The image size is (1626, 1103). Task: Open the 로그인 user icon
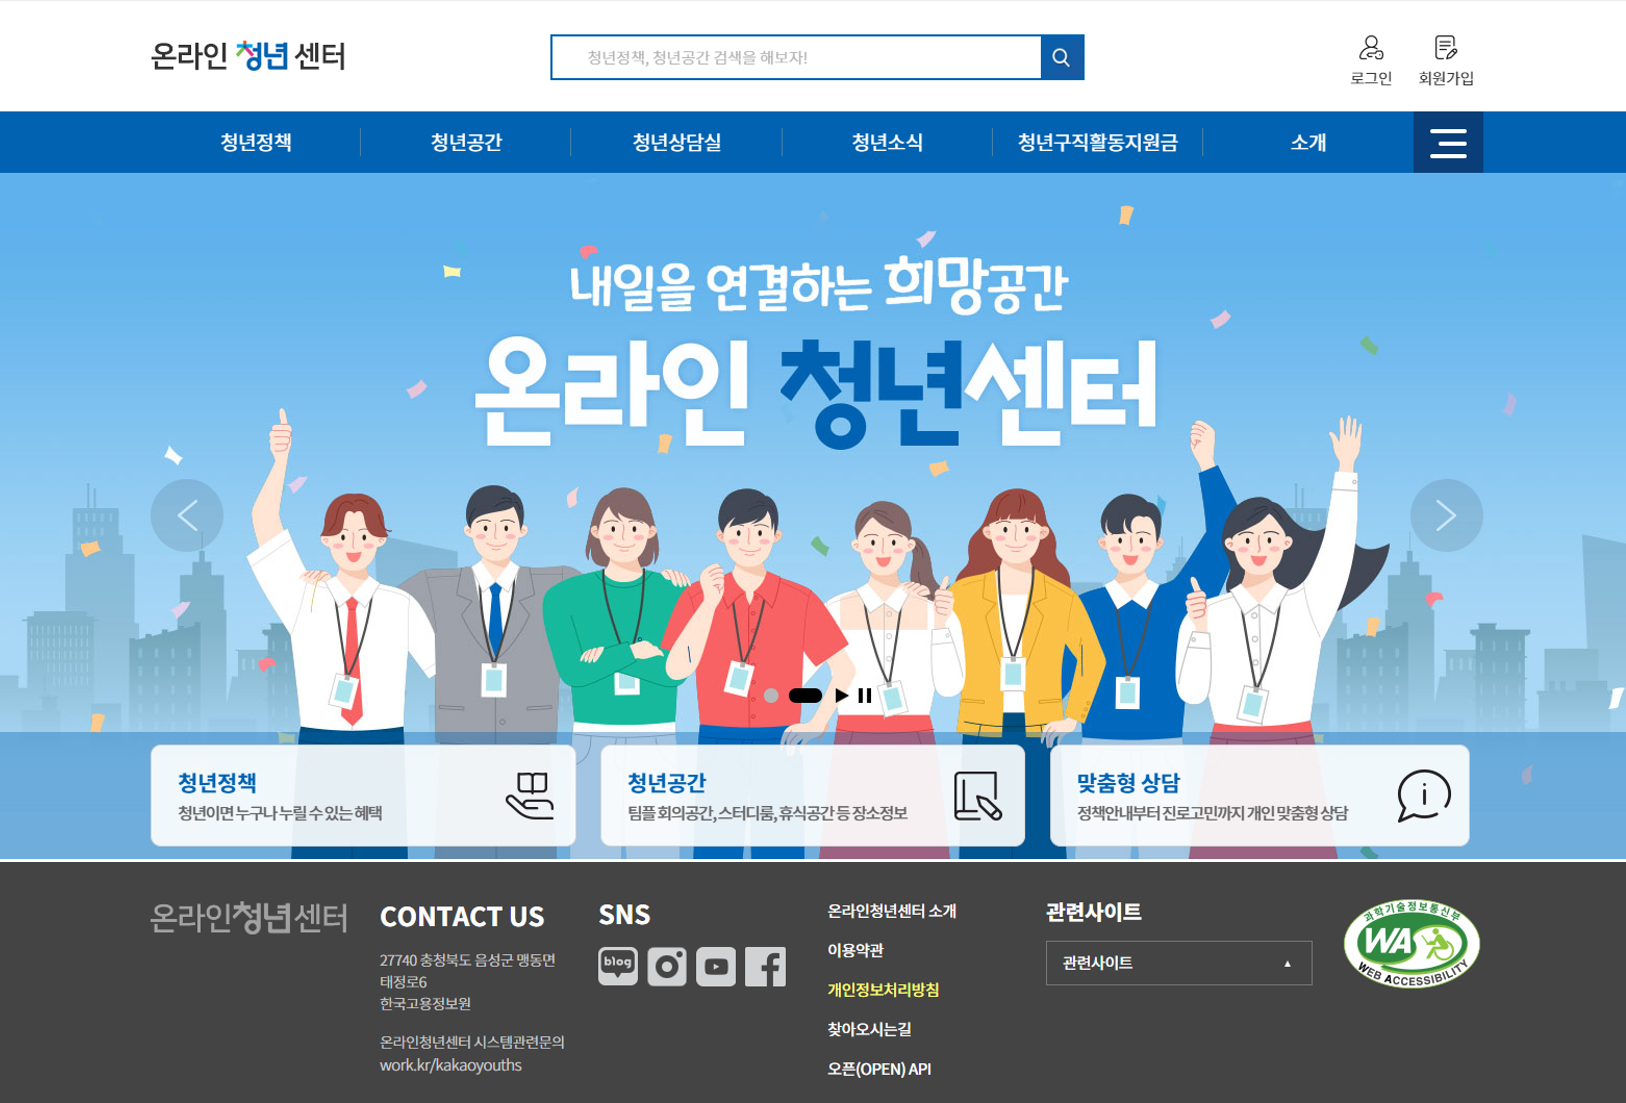(1371, 47)
